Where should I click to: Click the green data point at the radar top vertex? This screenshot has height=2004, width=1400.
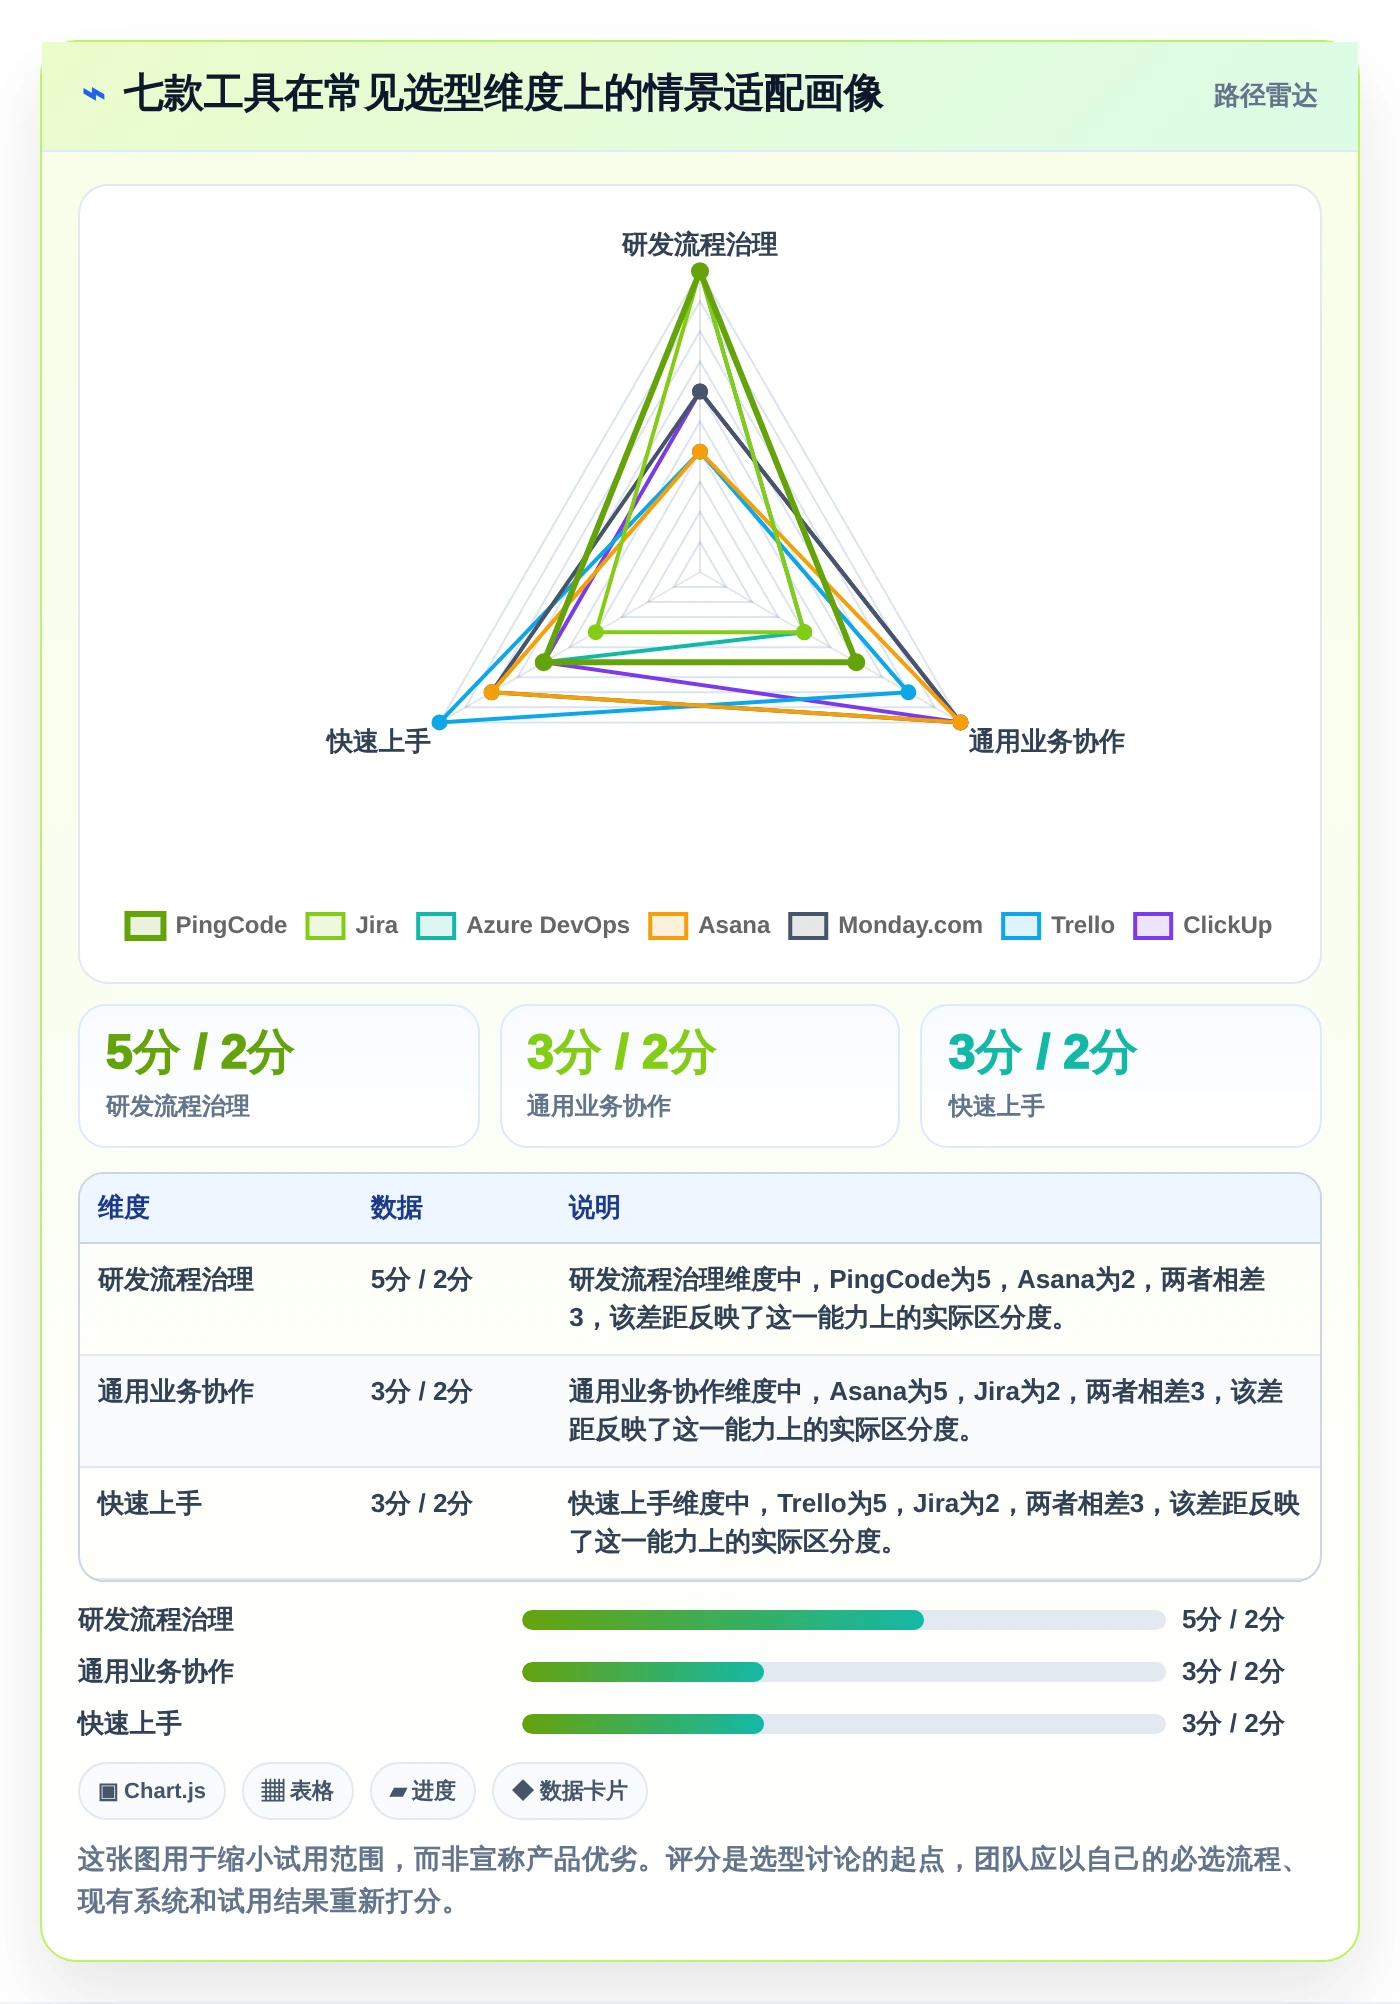coord(700,271)
